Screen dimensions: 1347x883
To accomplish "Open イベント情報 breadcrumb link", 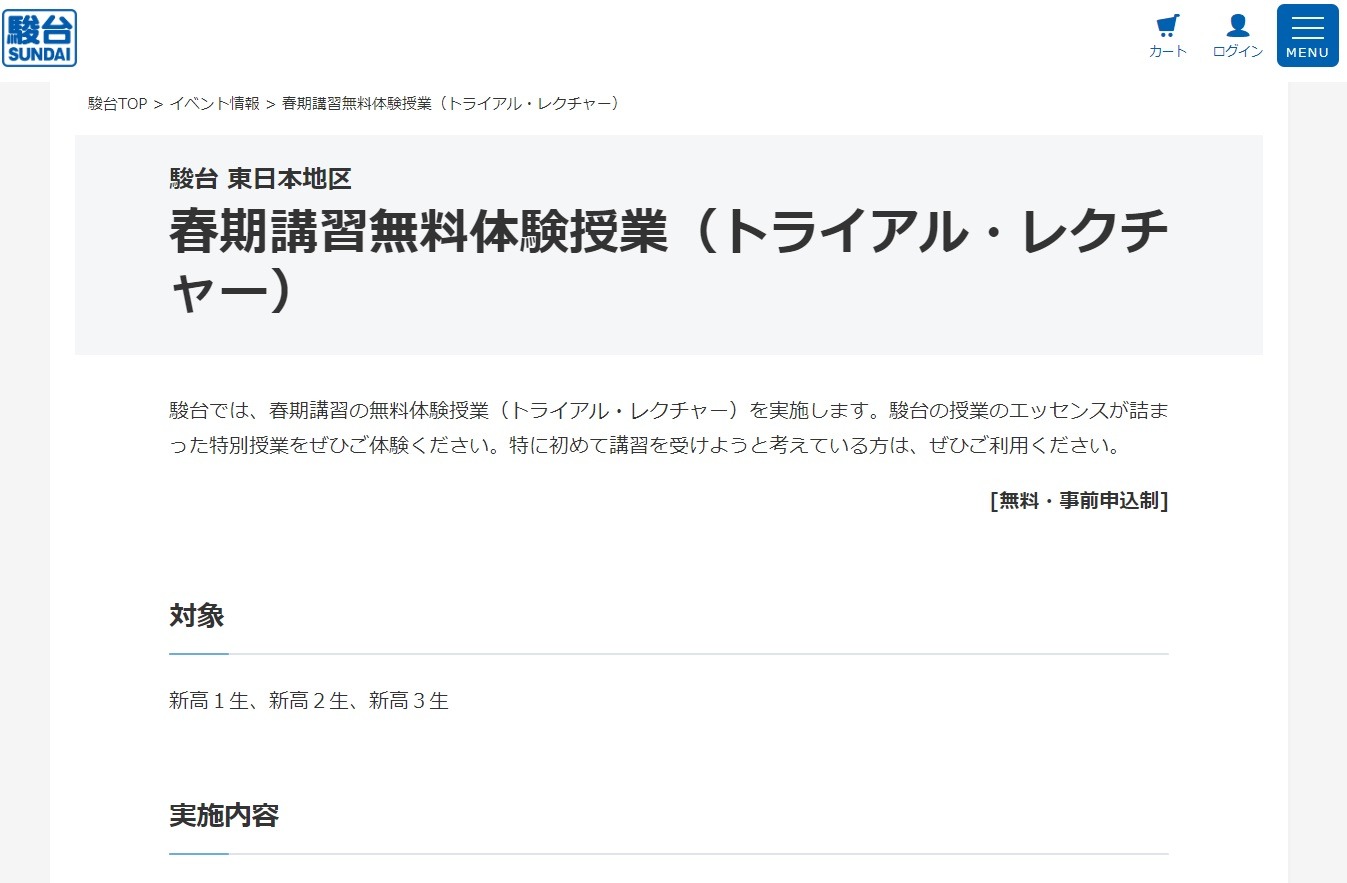I will pos(214,103).
